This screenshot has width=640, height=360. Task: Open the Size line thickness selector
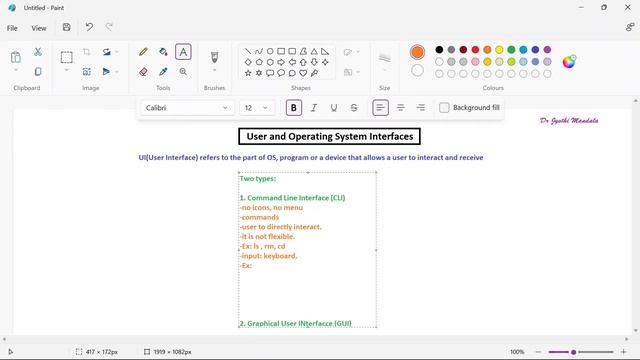384,61
